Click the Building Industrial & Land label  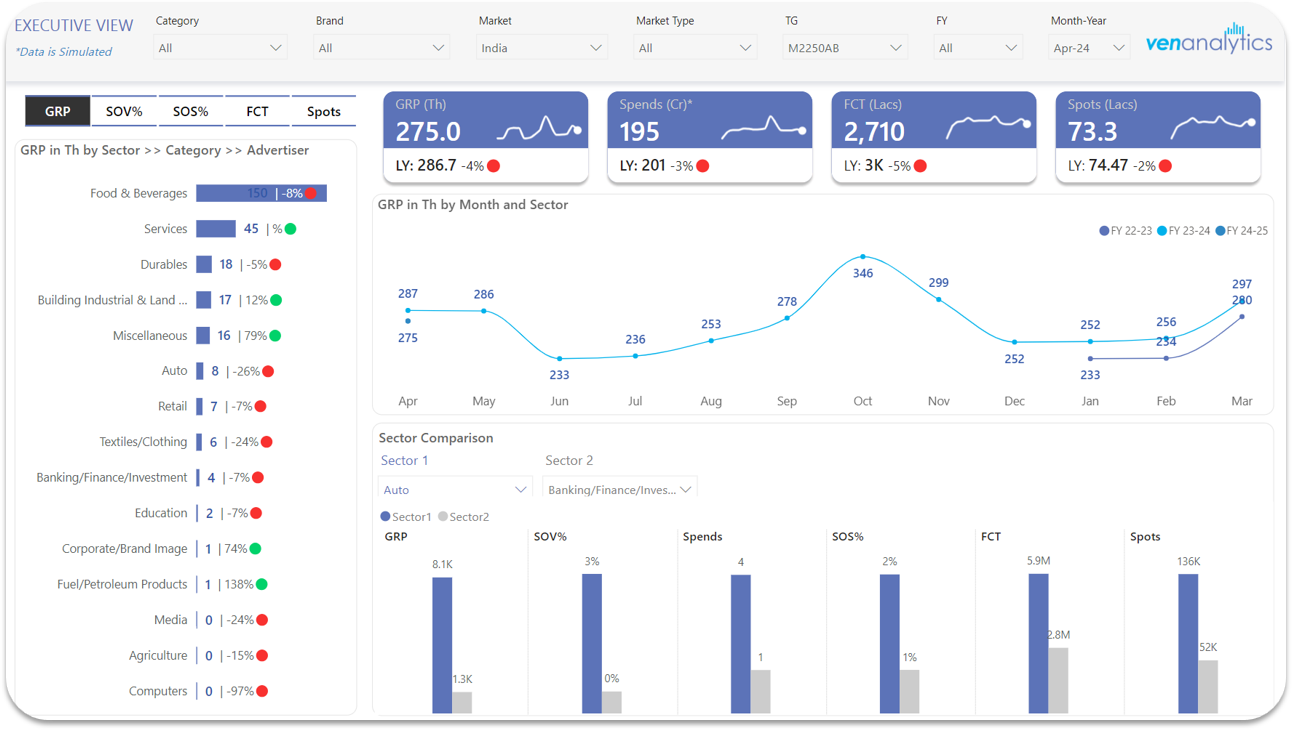(112, 300)
